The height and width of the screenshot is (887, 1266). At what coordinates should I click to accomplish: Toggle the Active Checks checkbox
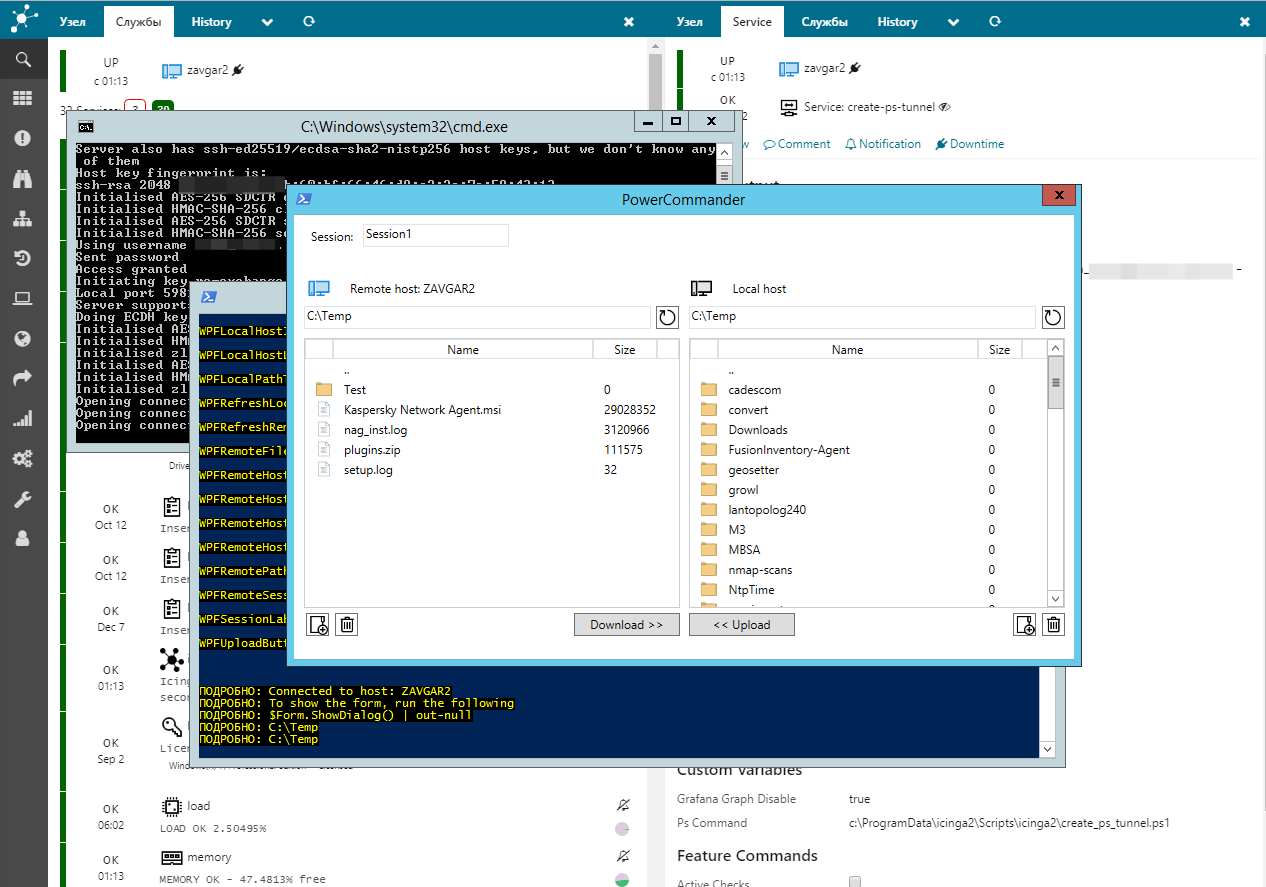tap(855, 881)
